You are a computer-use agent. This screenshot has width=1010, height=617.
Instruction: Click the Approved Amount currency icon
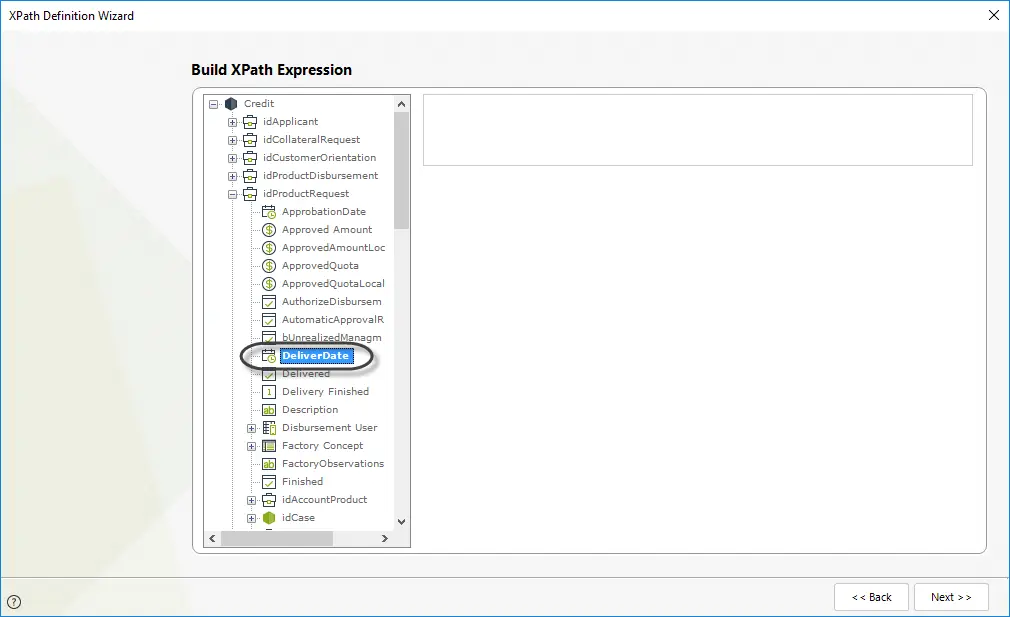pyautogui.click(x=269, y=230)
